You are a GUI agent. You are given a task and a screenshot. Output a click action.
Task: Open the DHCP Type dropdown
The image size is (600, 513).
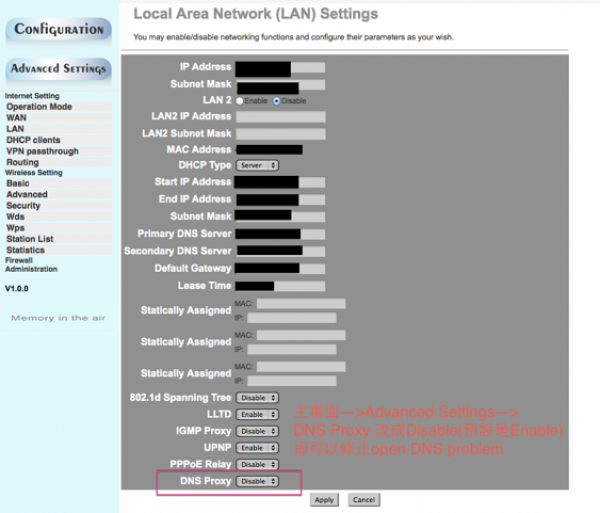tap(257, 165)
